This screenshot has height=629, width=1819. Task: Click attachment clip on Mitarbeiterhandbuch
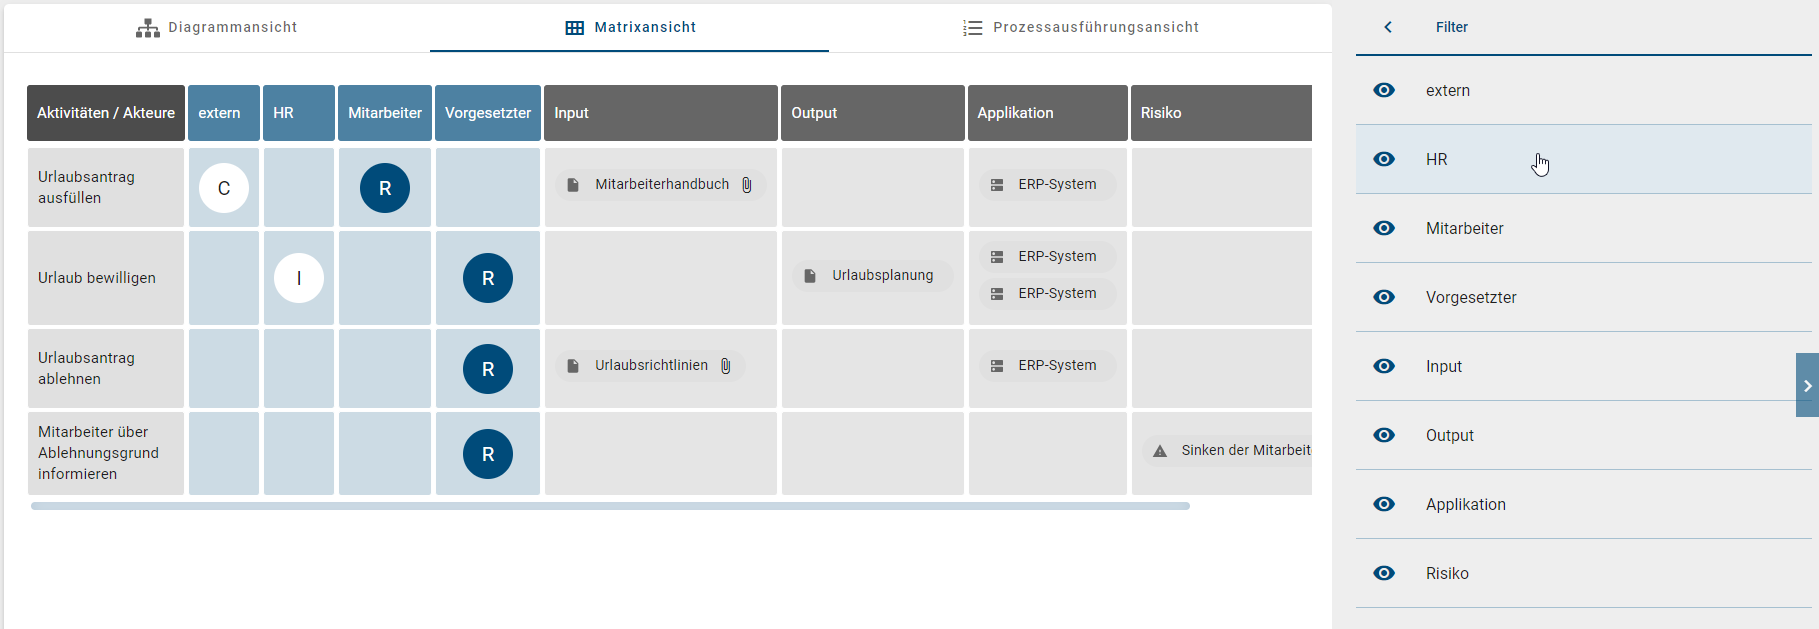[747, 185]
